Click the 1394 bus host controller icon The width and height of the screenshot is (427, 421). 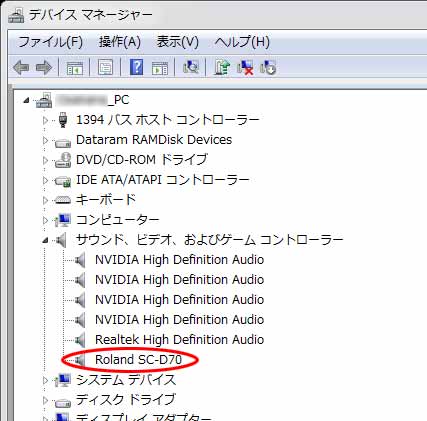point(63,120)
